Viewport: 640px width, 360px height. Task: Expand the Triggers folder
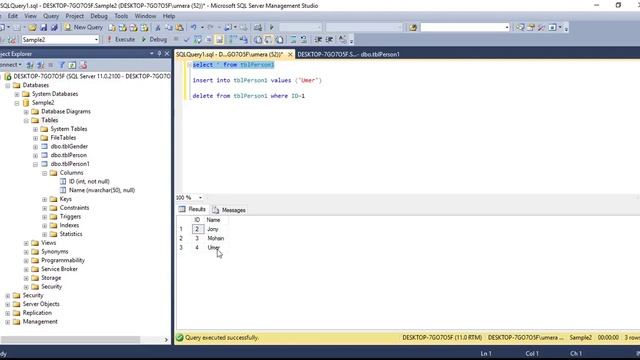[x=44, y=217]
